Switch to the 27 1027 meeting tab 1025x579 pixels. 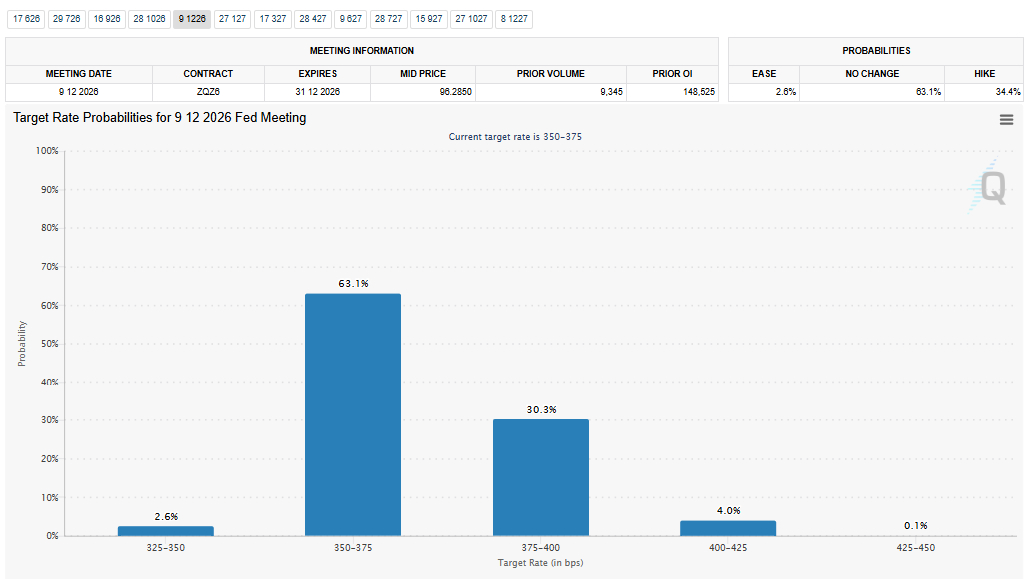(471, 19)
